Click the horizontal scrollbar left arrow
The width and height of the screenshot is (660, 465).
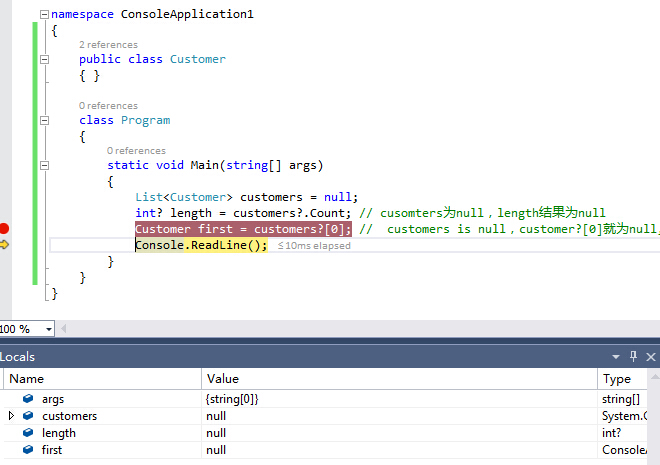tap(64, 329)
